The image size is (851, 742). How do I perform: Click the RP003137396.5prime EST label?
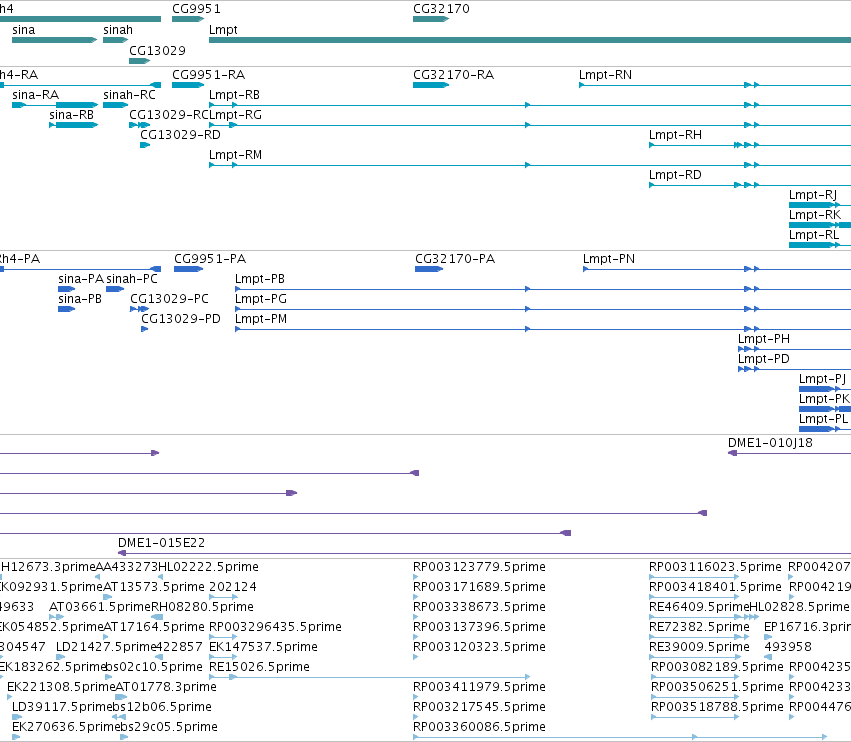click(x=479, y=627)
